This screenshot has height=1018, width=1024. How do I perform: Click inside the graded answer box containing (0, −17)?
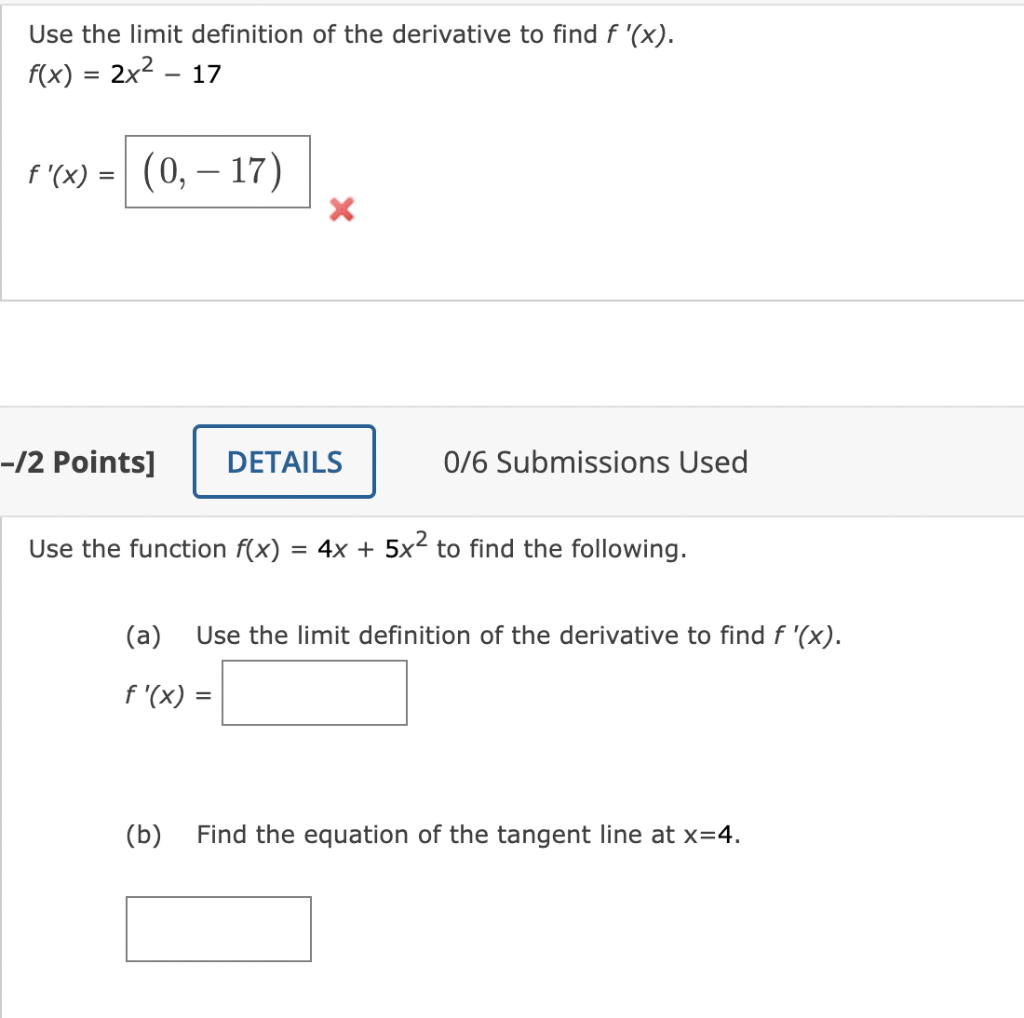(218, 171)
